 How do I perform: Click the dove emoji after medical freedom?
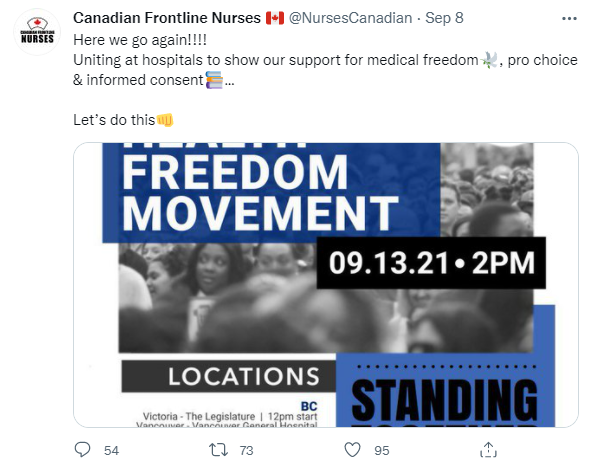point(489,60)
